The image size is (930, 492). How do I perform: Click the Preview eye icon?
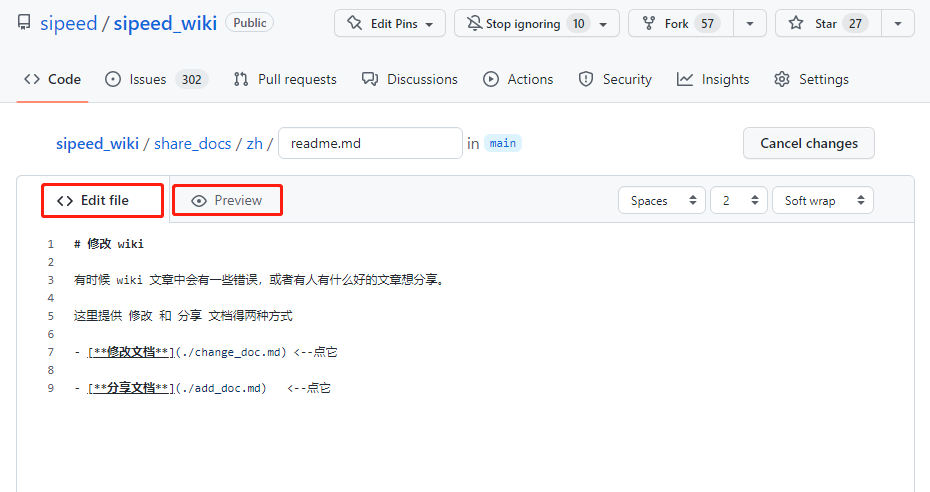point(199,201)
